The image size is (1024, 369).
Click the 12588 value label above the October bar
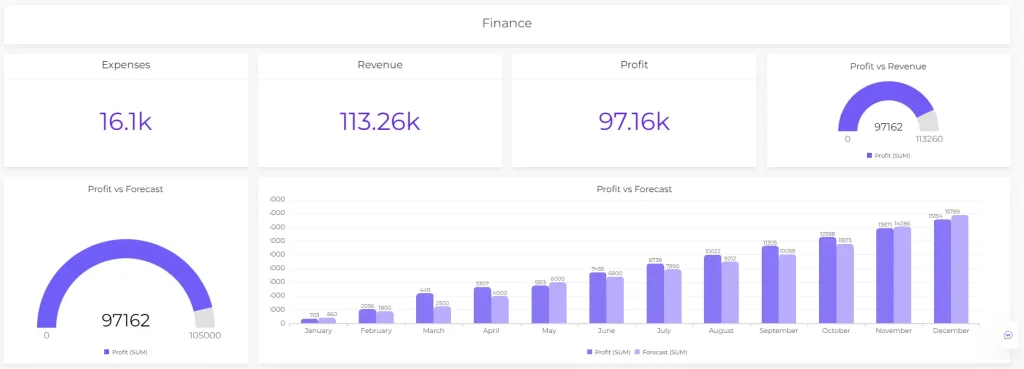[827, 233]
